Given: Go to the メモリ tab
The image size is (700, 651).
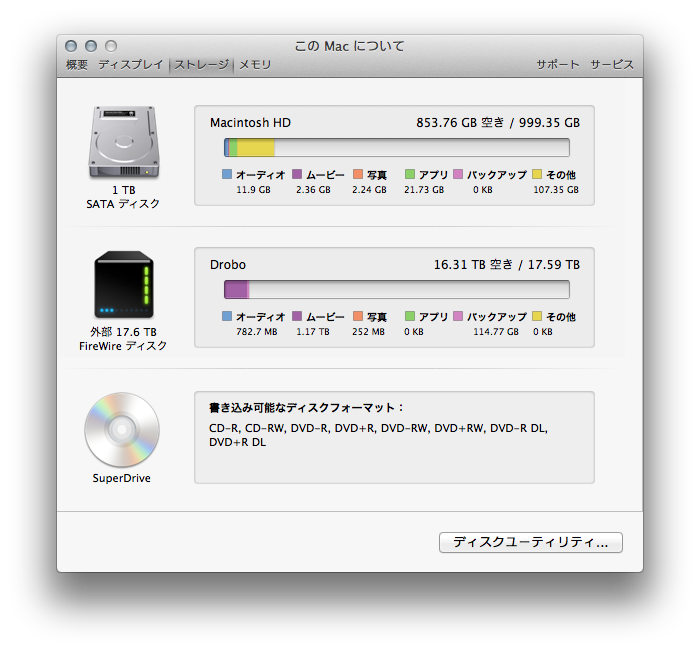Looking at the screenshot, I should click(x=255, y=65).
